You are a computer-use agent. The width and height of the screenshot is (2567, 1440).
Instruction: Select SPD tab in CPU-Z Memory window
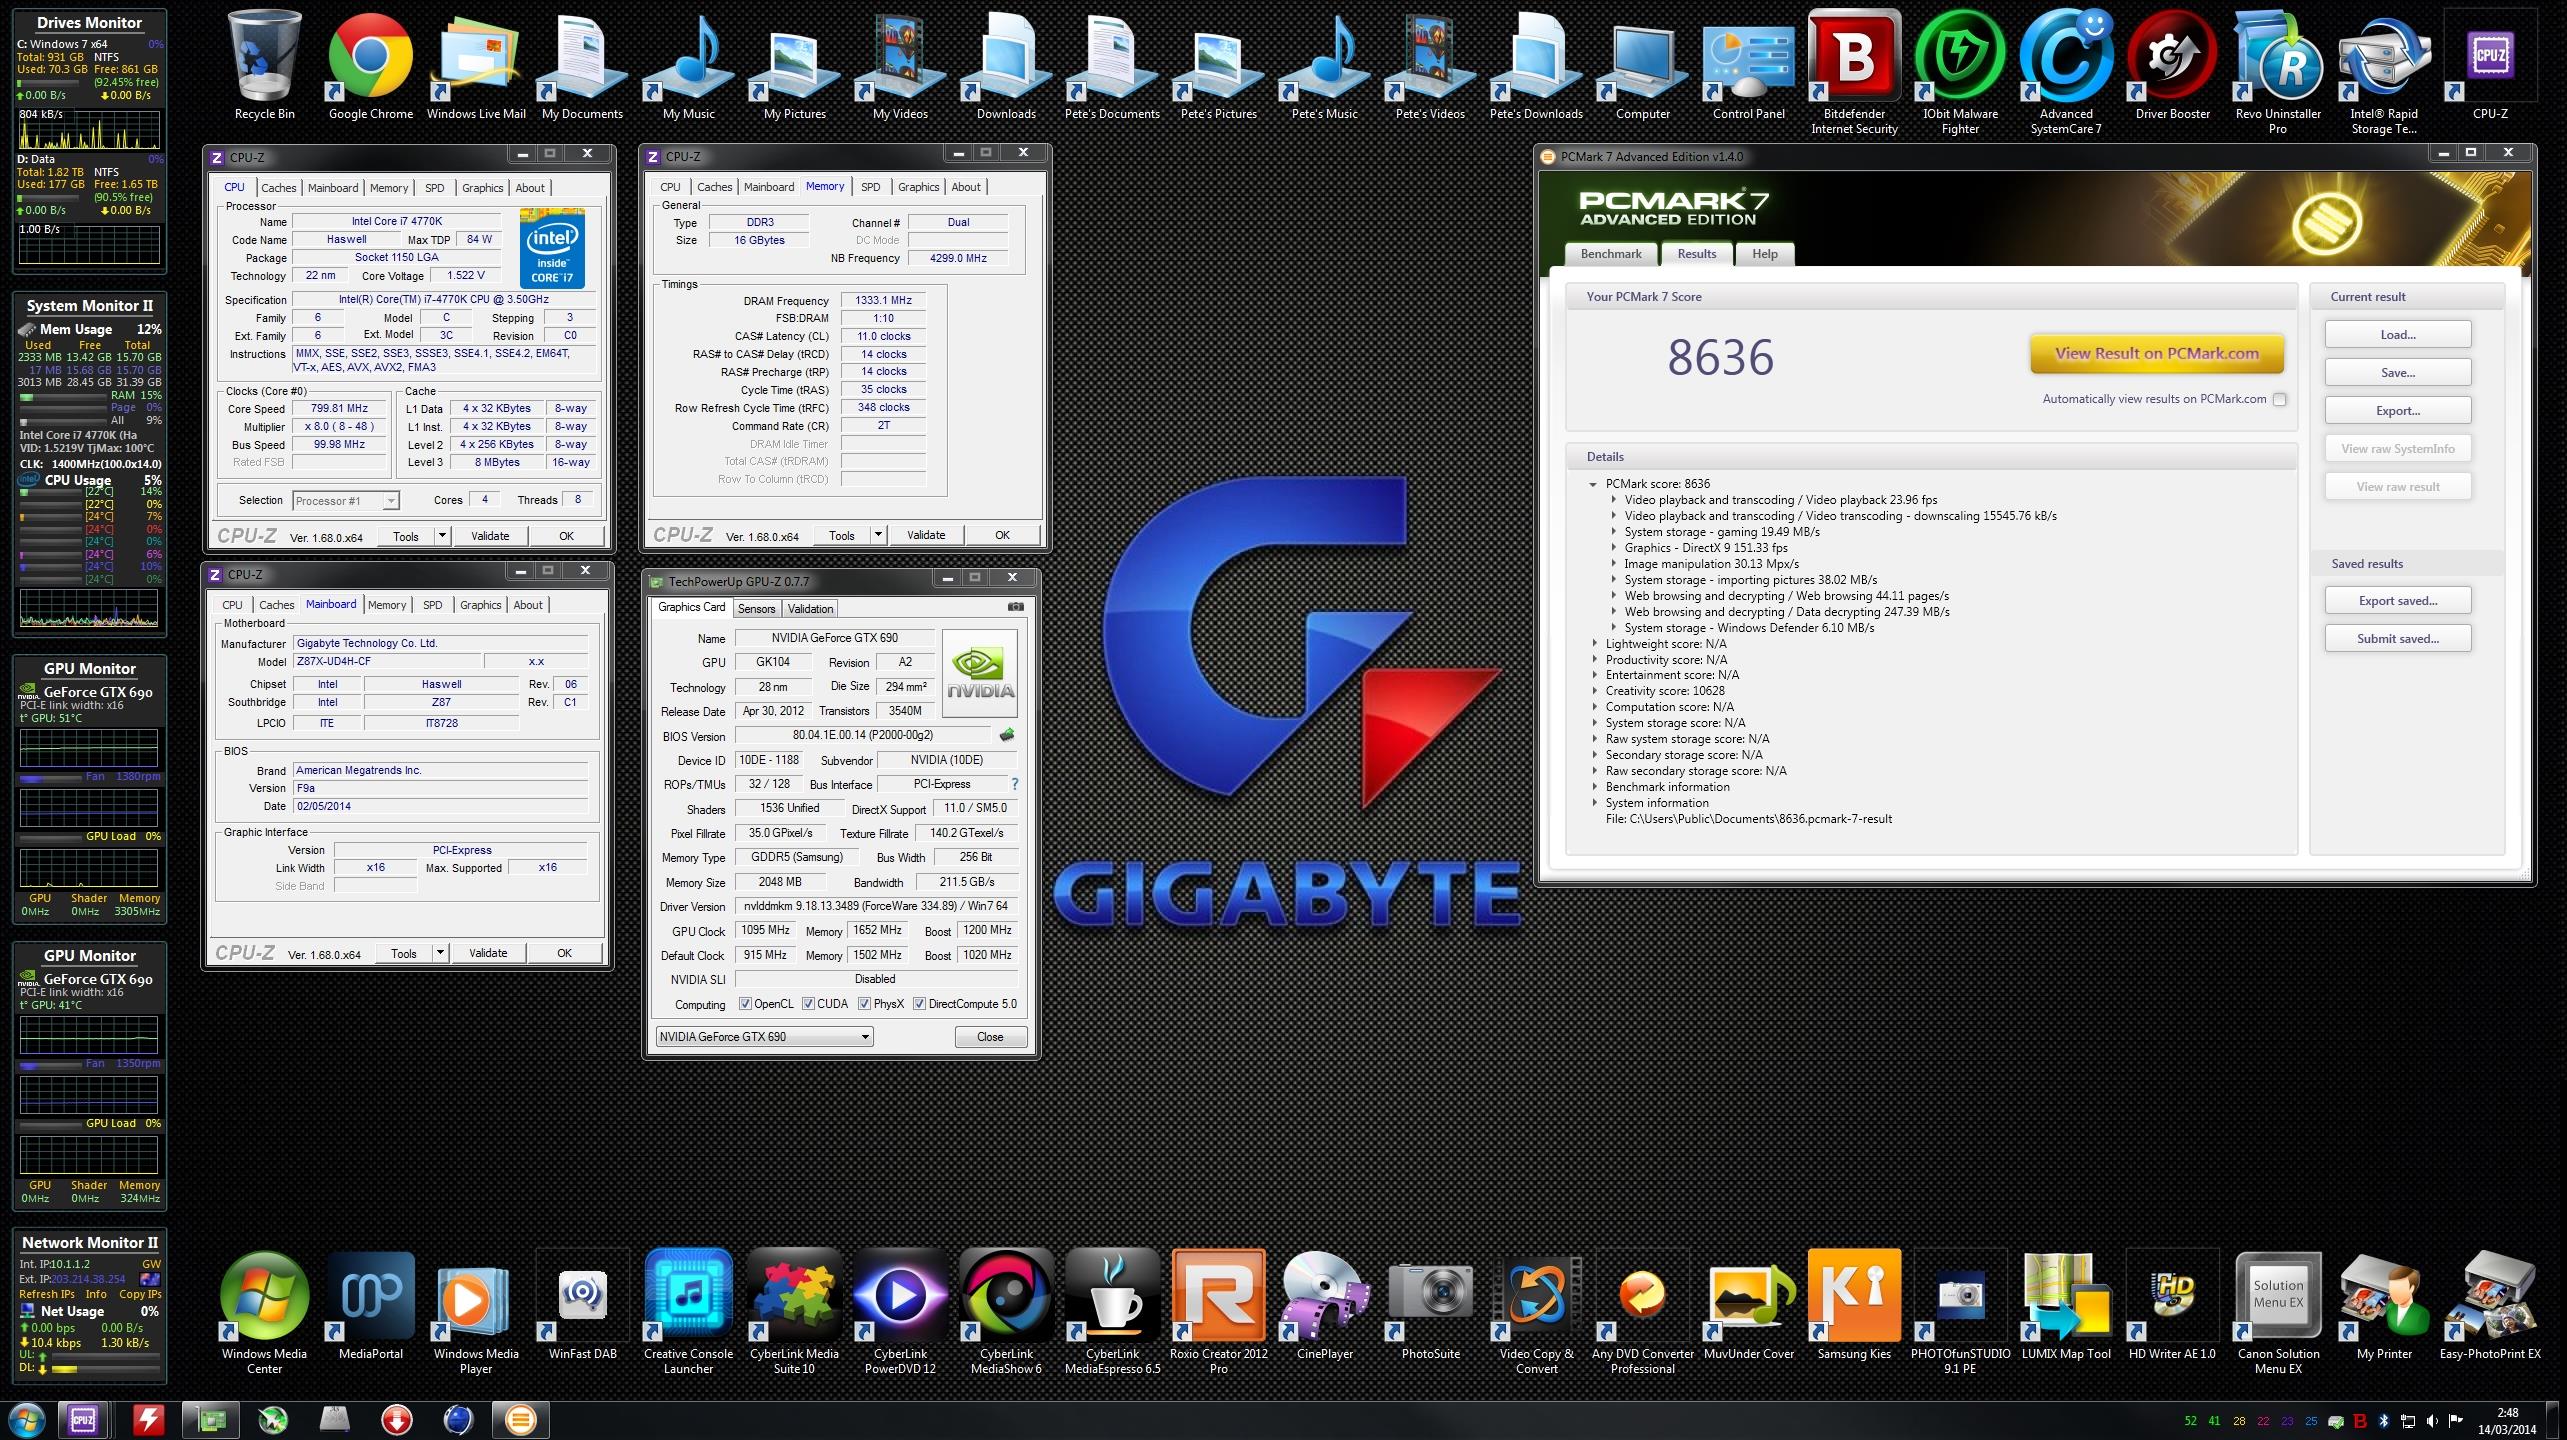pyautogui.click(x=870, y=187)
